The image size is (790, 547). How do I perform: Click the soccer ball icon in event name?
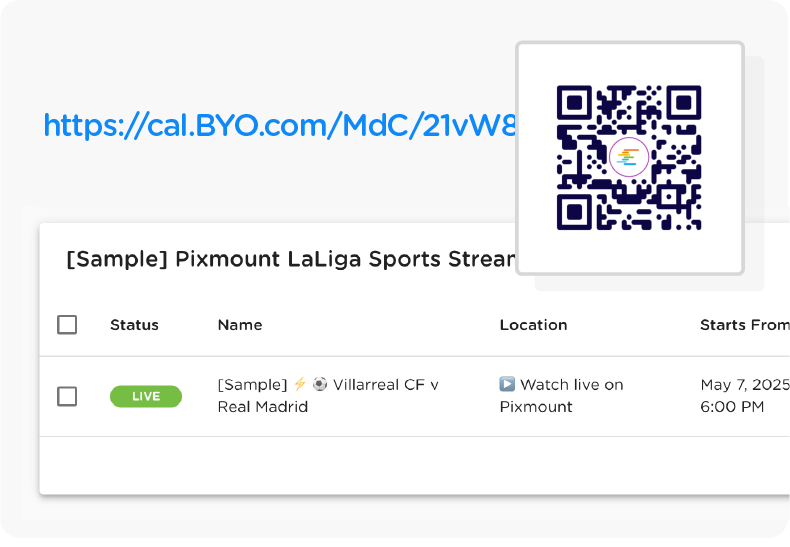coord(320,384)
